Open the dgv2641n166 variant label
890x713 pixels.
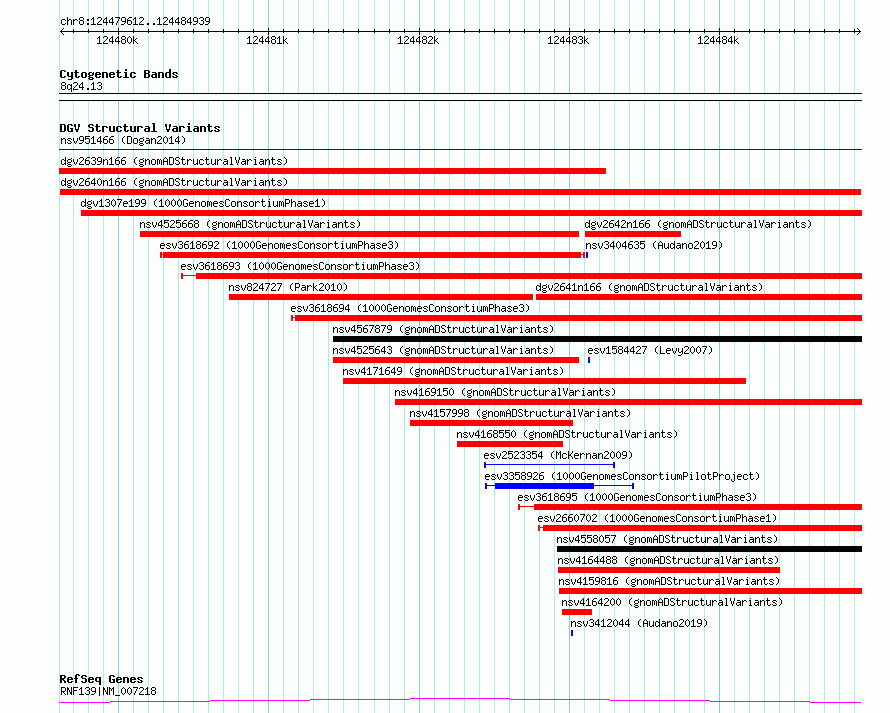(x=649, y=287)
